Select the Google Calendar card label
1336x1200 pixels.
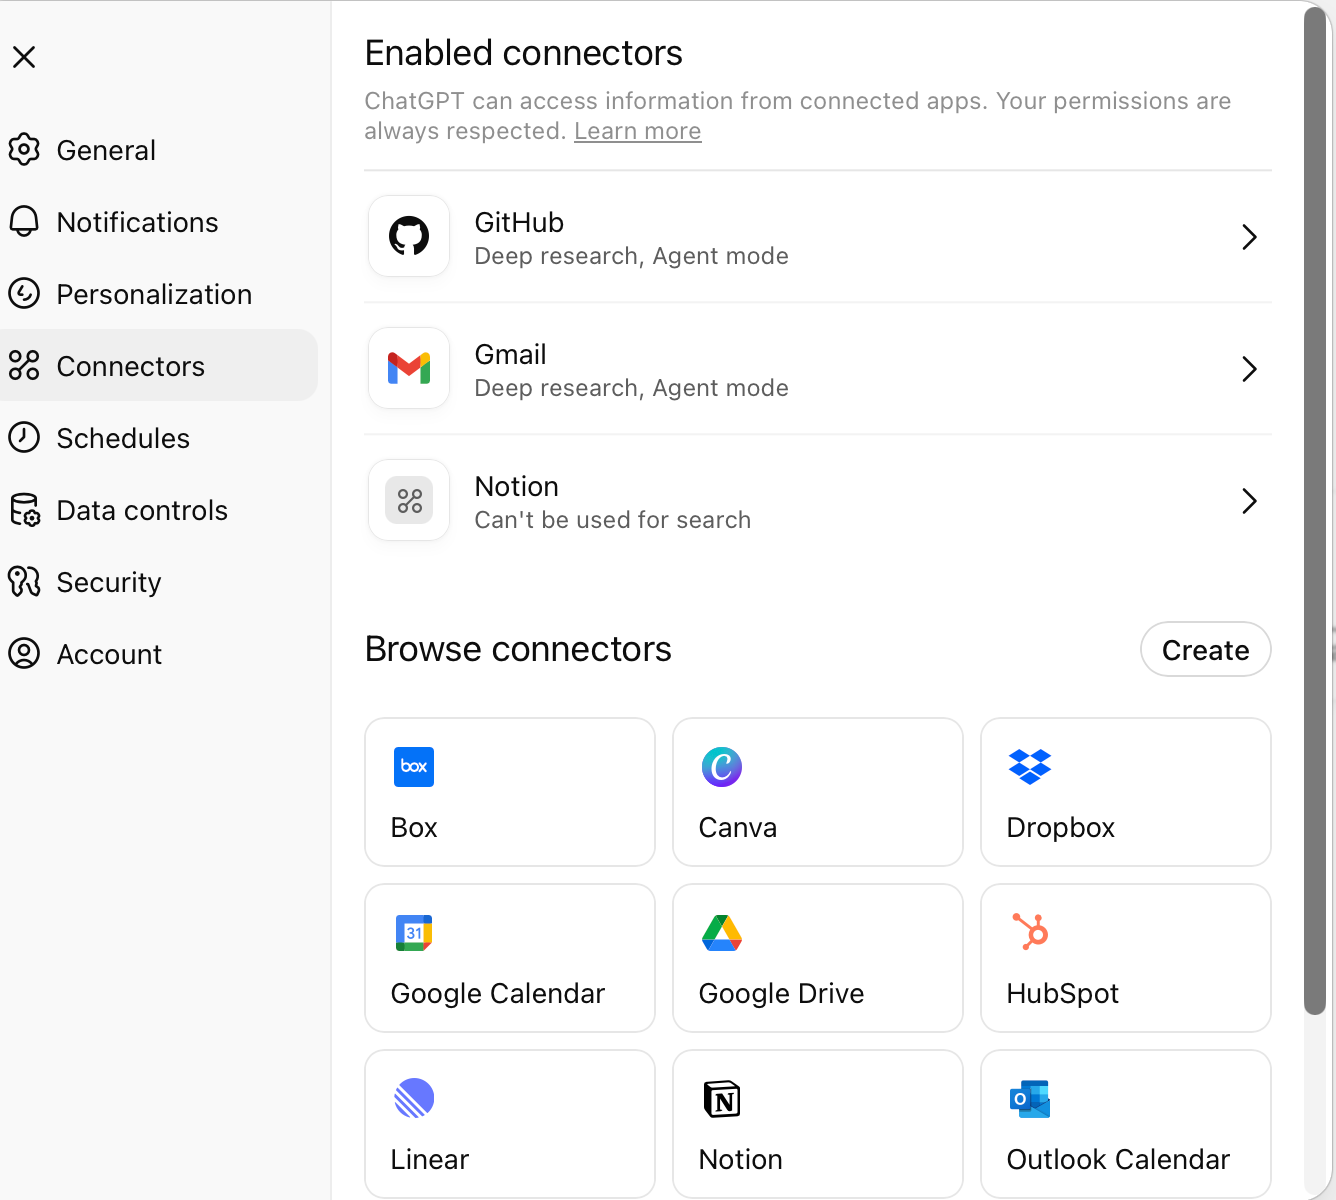(x=498, y=994)
